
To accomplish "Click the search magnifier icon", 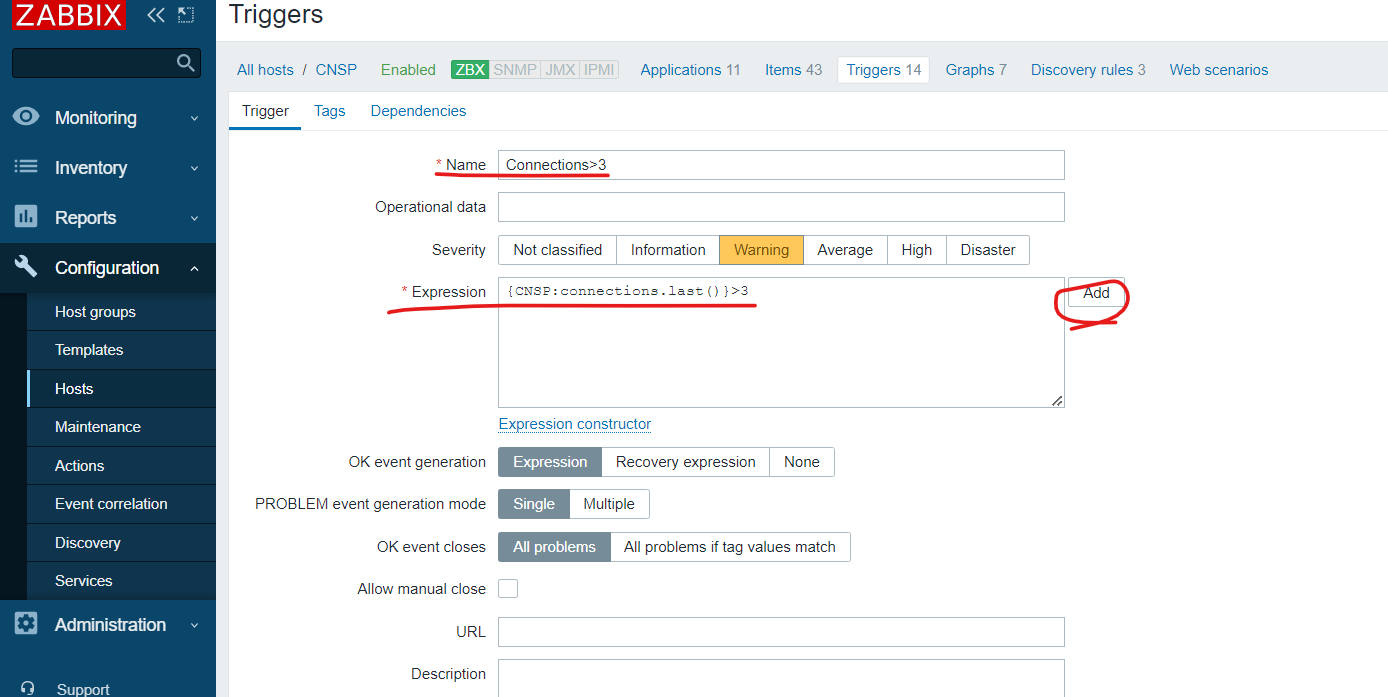I will pyautogui.click(x=185, y=63).
